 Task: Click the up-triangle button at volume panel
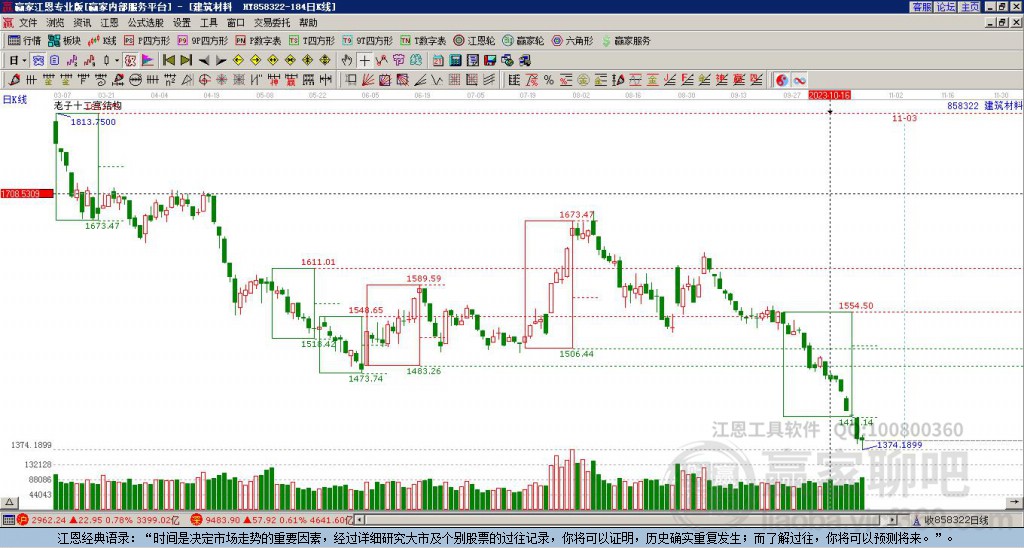[9, 502]
